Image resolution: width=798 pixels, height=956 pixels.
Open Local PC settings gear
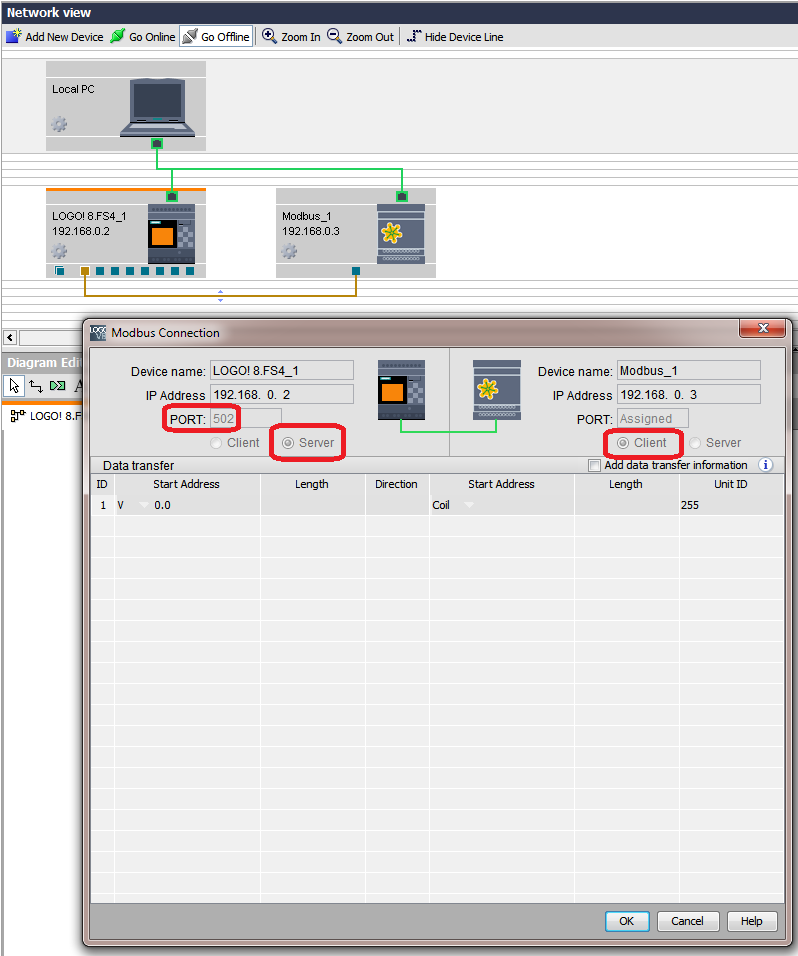[x=59, y=124]
